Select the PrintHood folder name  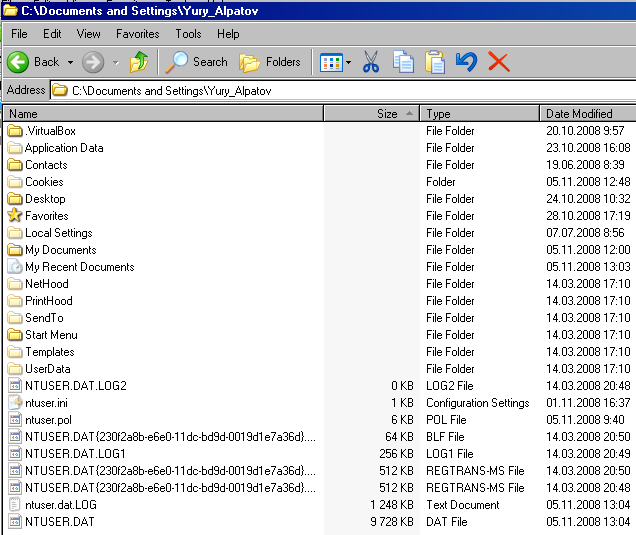(49, 301)
